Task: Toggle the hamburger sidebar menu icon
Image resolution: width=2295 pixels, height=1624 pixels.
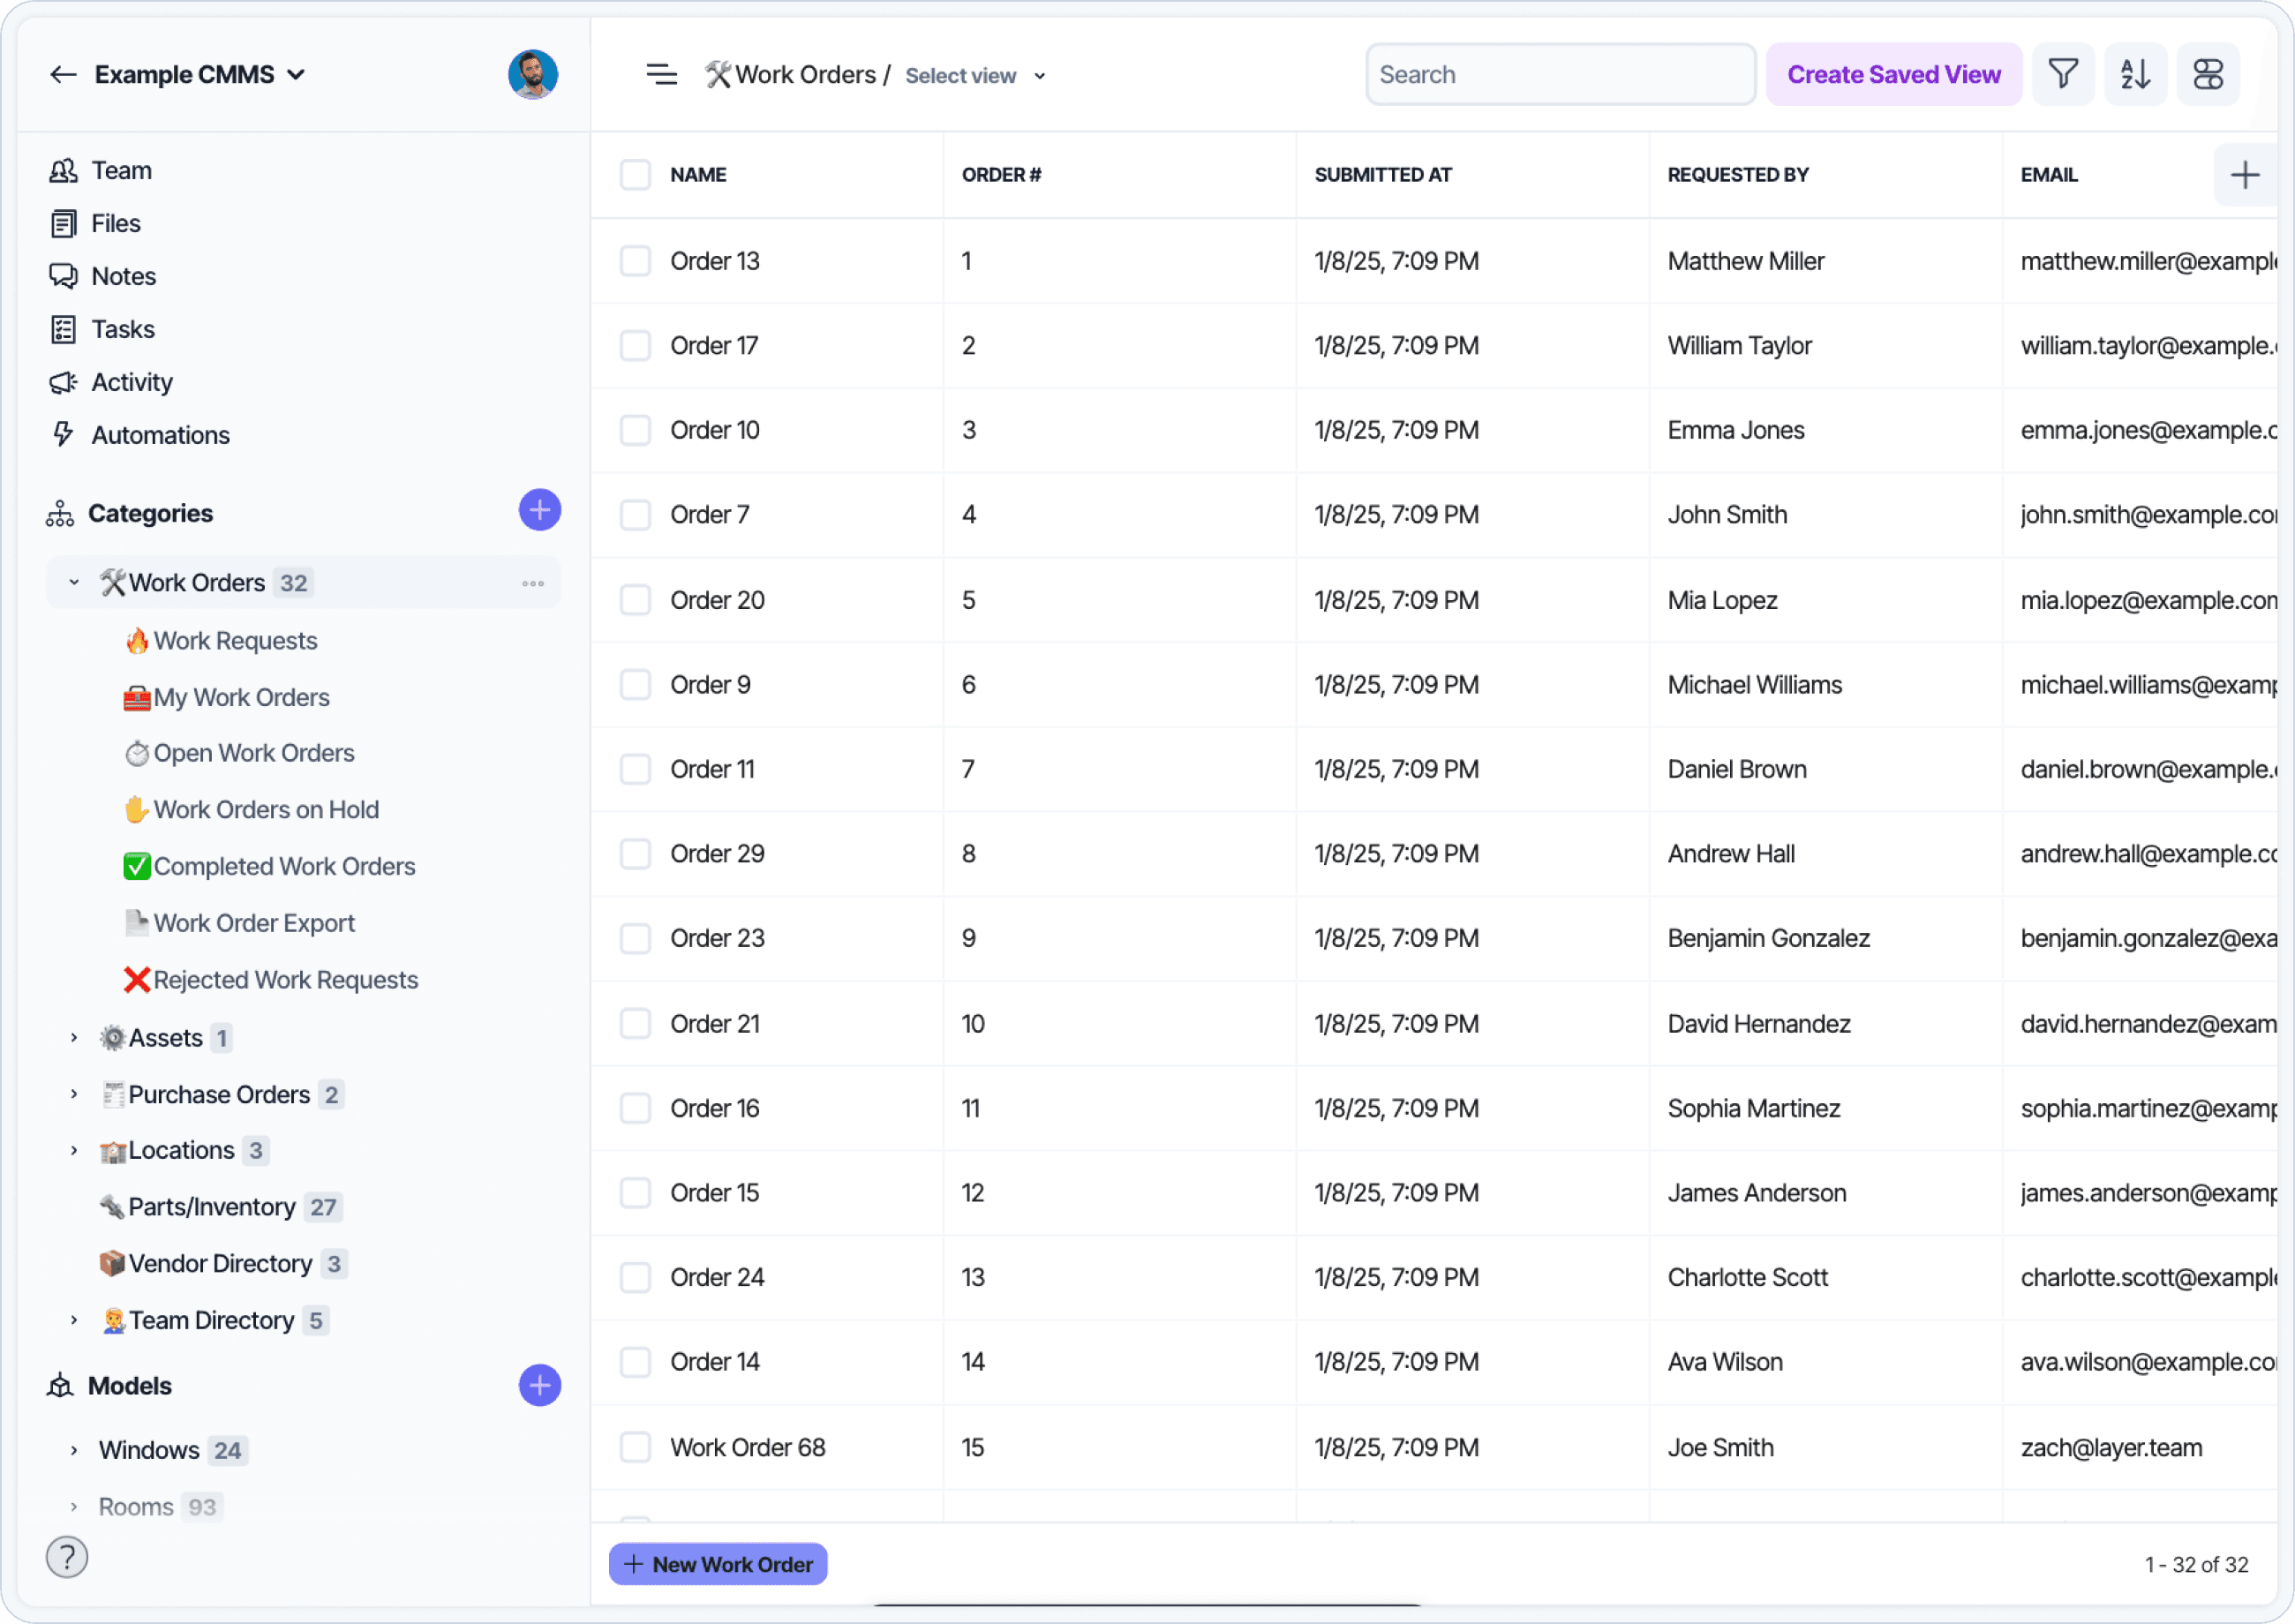Action: click(x=661, y=75)
